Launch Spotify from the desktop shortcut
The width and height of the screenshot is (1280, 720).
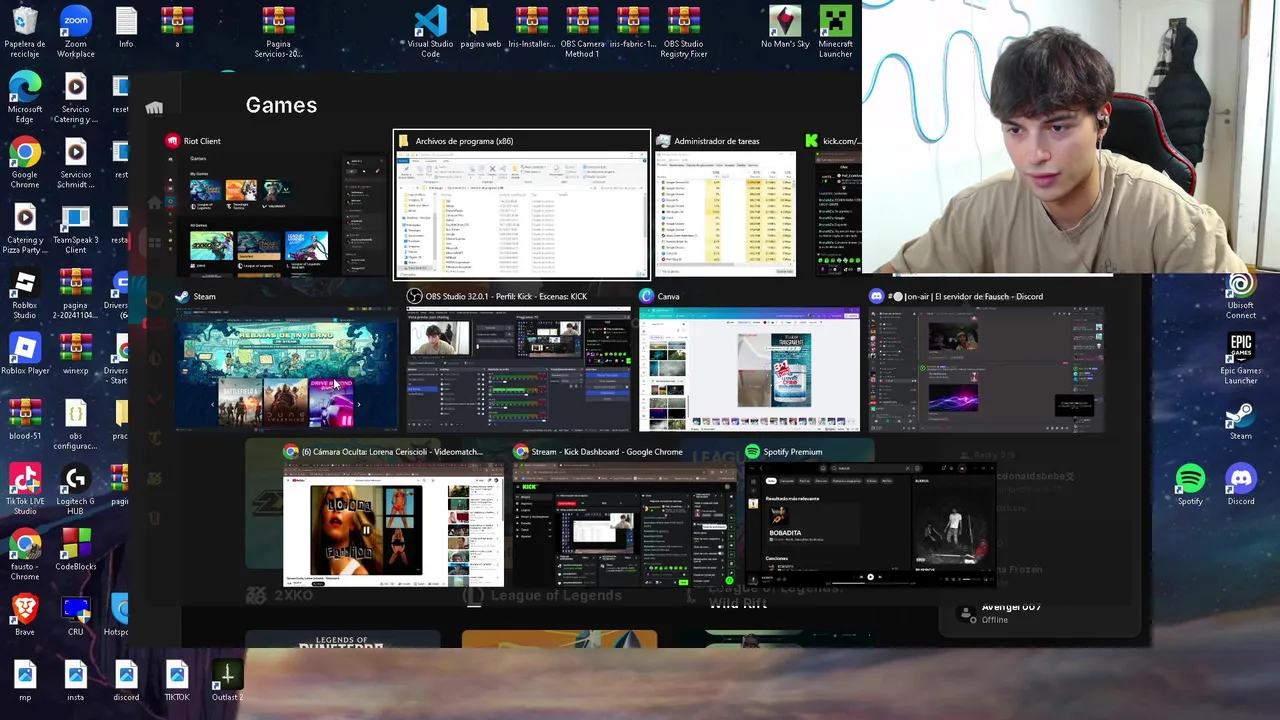pyautogui.click(x=1190, y=484)
